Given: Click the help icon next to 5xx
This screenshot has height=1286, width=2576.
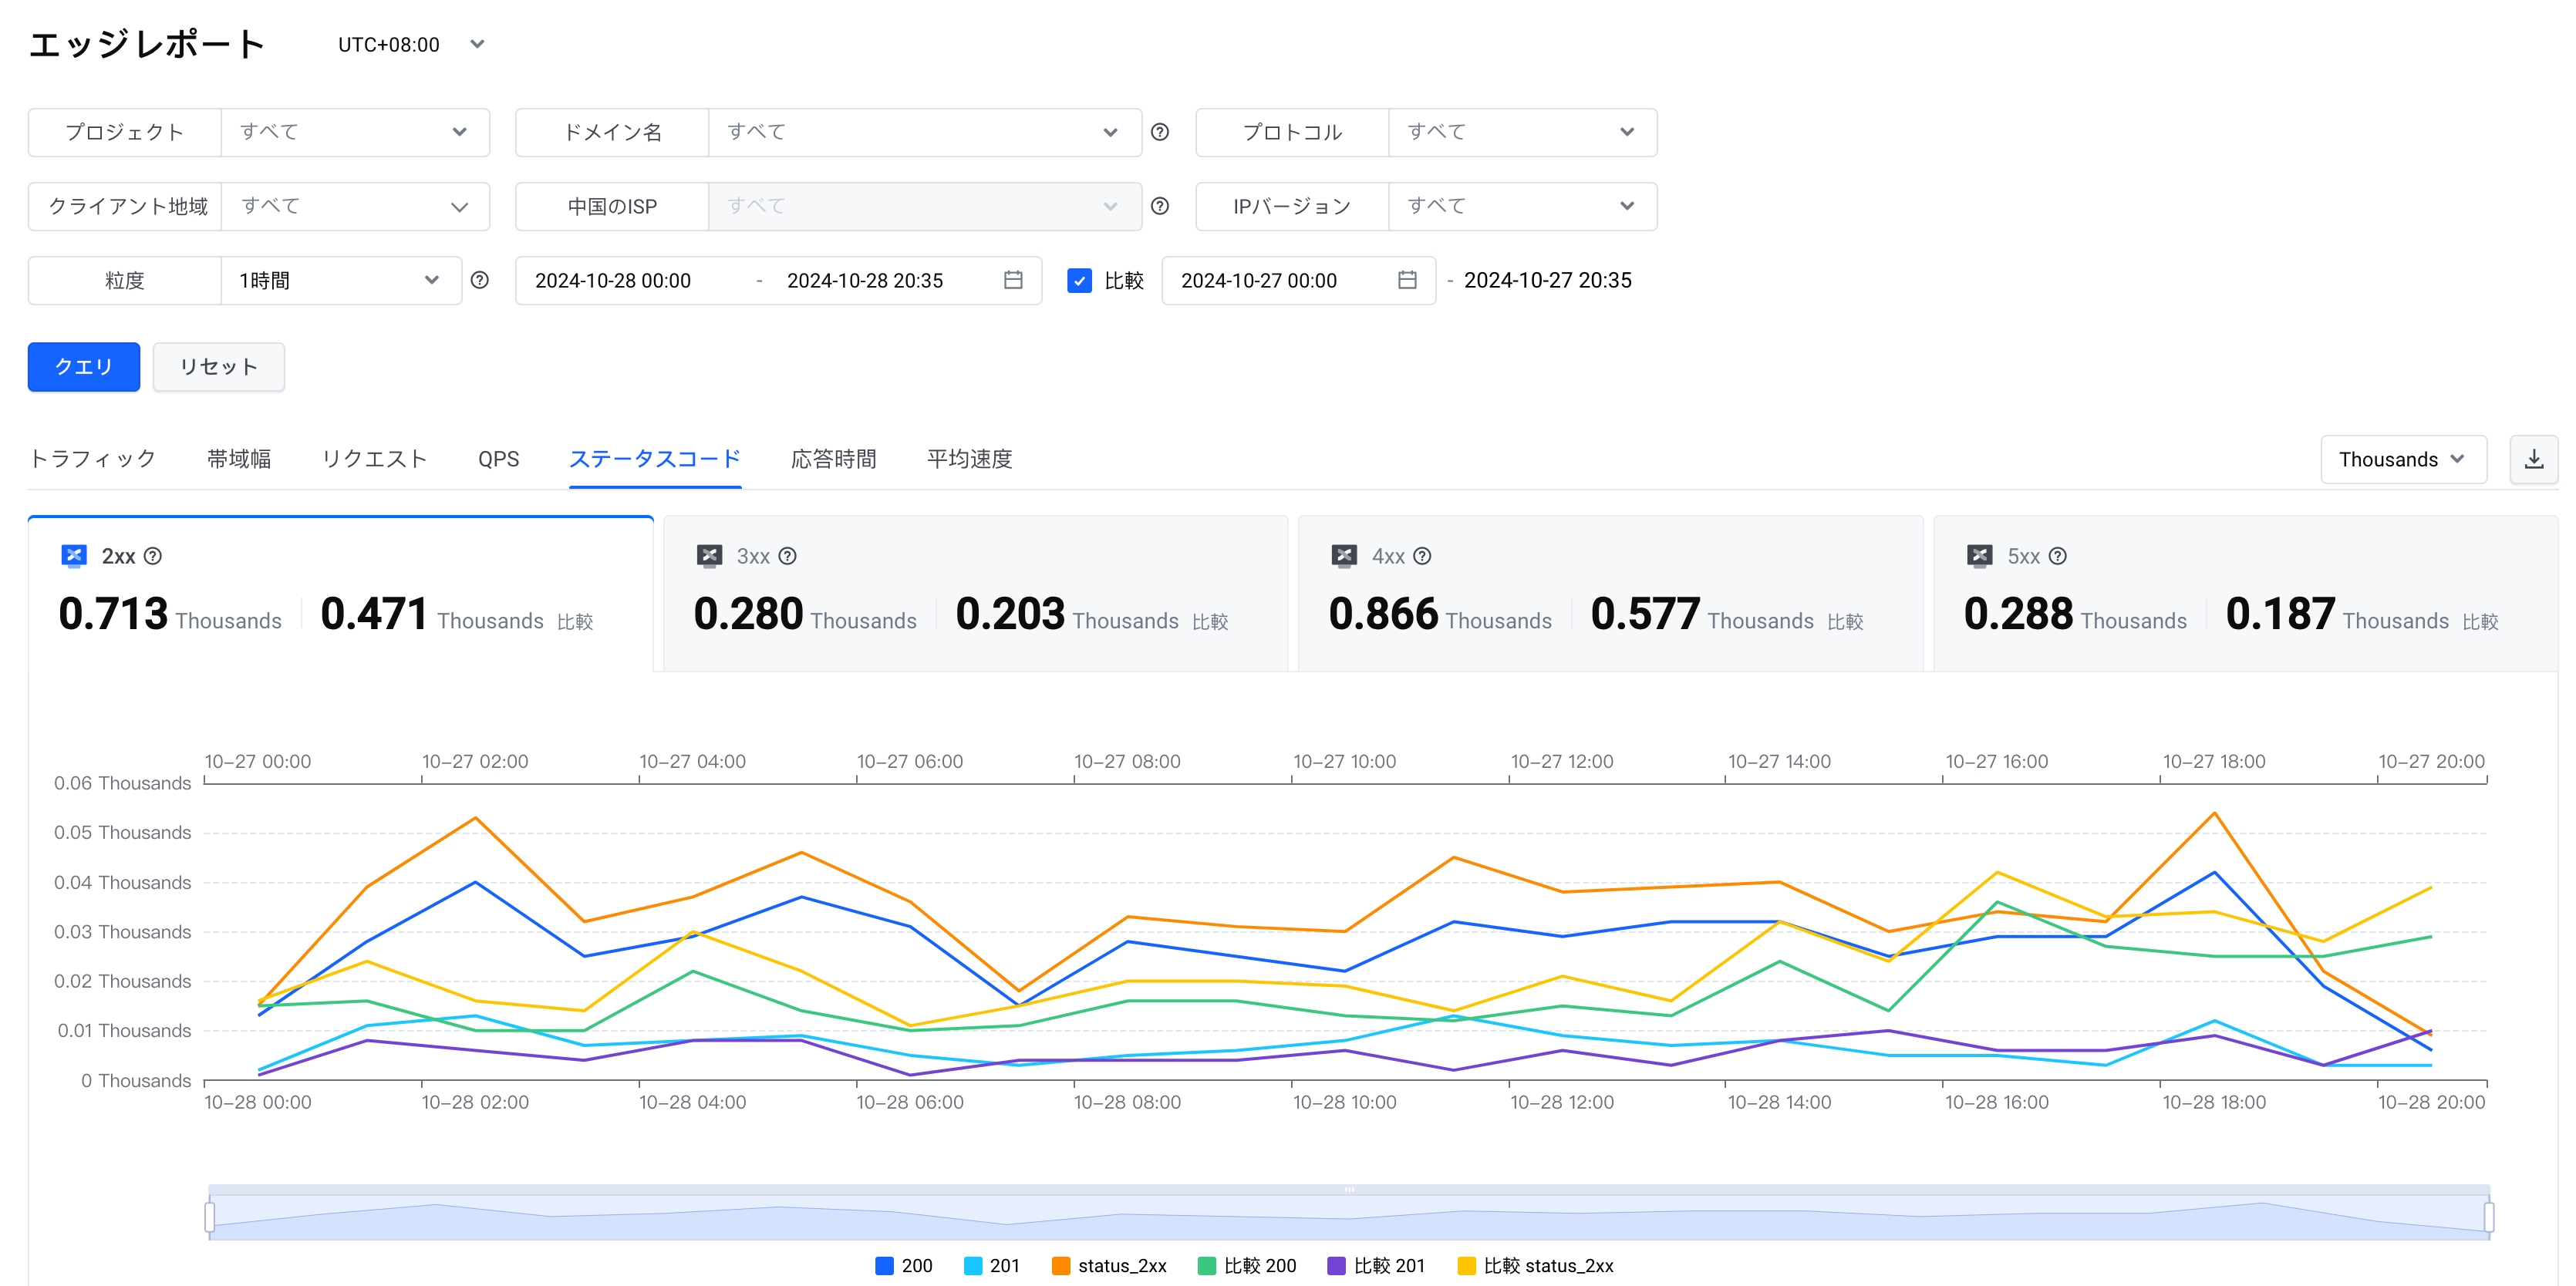Looking at the screenshot, I should (2058, 556).
